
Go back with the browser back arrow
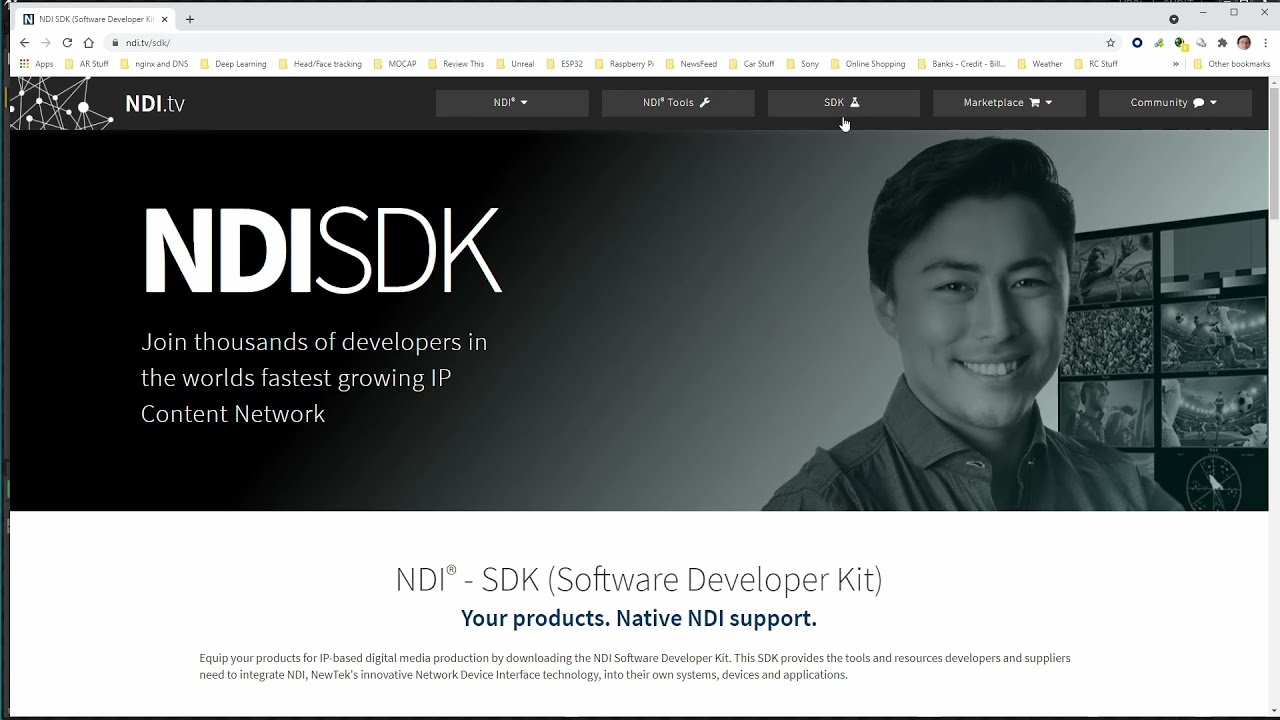[25, 43]
